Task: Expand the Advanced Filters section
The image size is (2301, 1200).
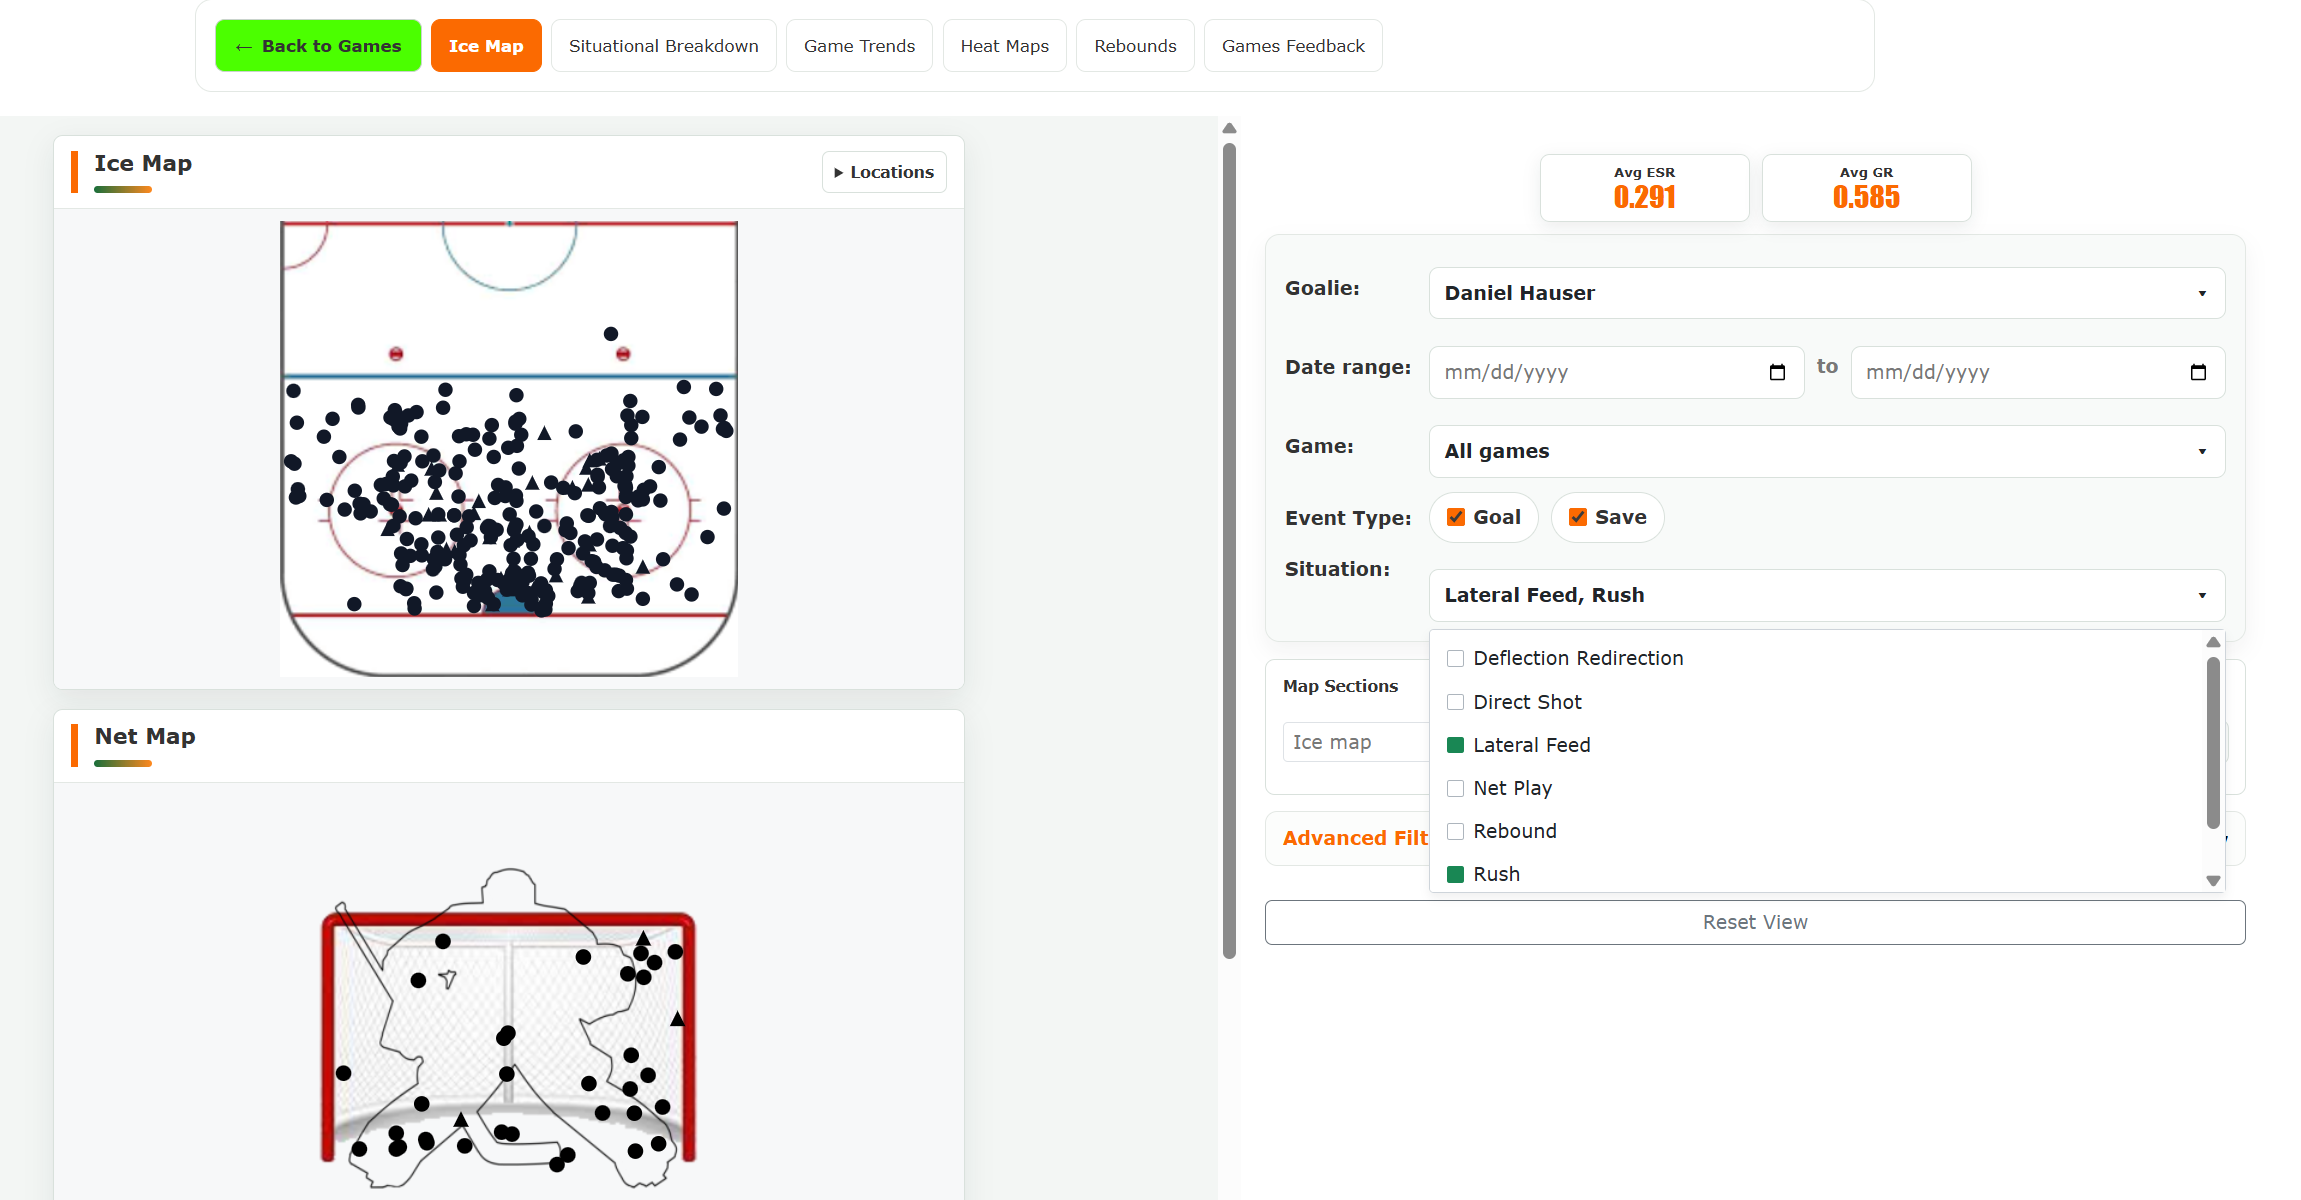Action: pyautogui.click(x=1355, y=838)
